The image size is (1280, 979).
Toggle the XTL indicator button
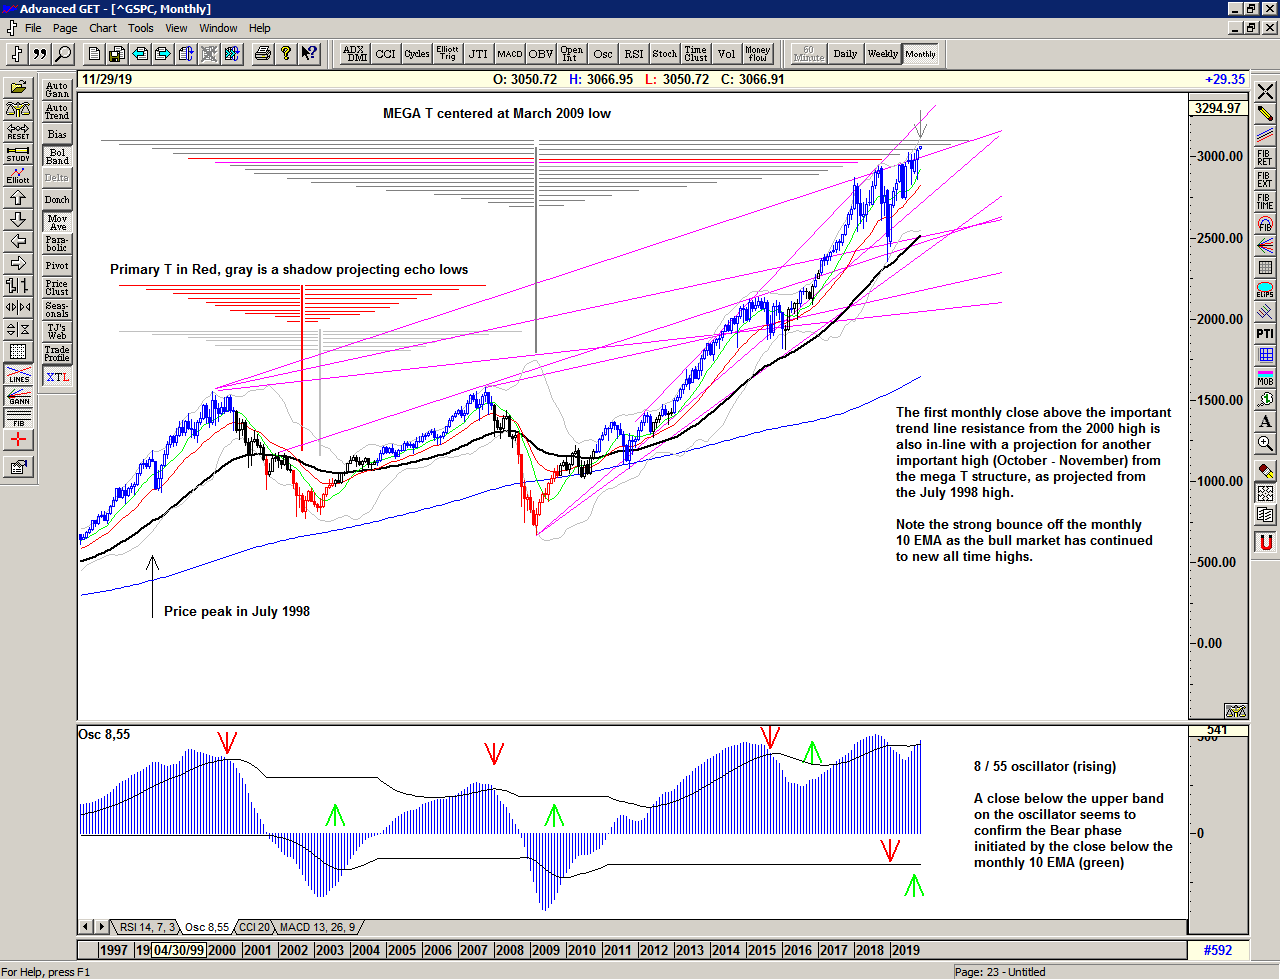(x=57, y=377)
